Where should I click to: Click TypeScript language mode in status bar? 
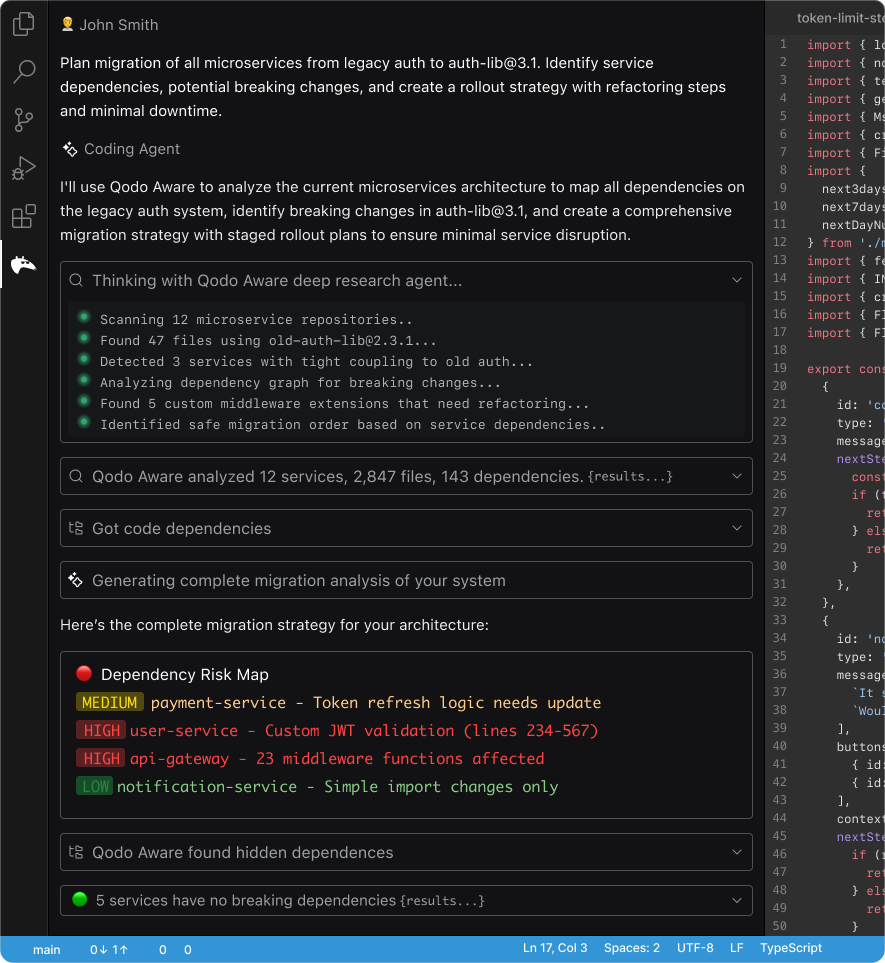click(x=791, y=948)
